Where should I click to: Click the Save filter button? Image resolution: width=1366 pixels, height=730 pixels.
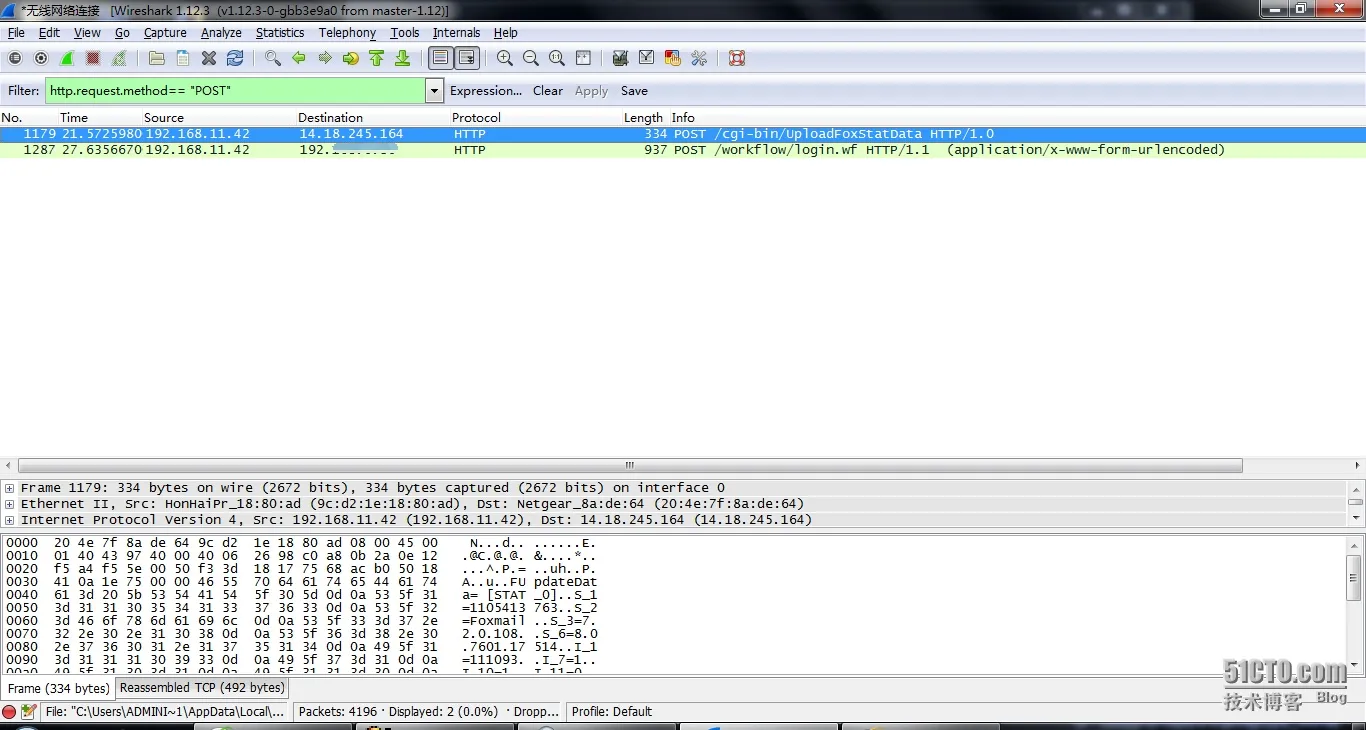click(x=634, y=91)
